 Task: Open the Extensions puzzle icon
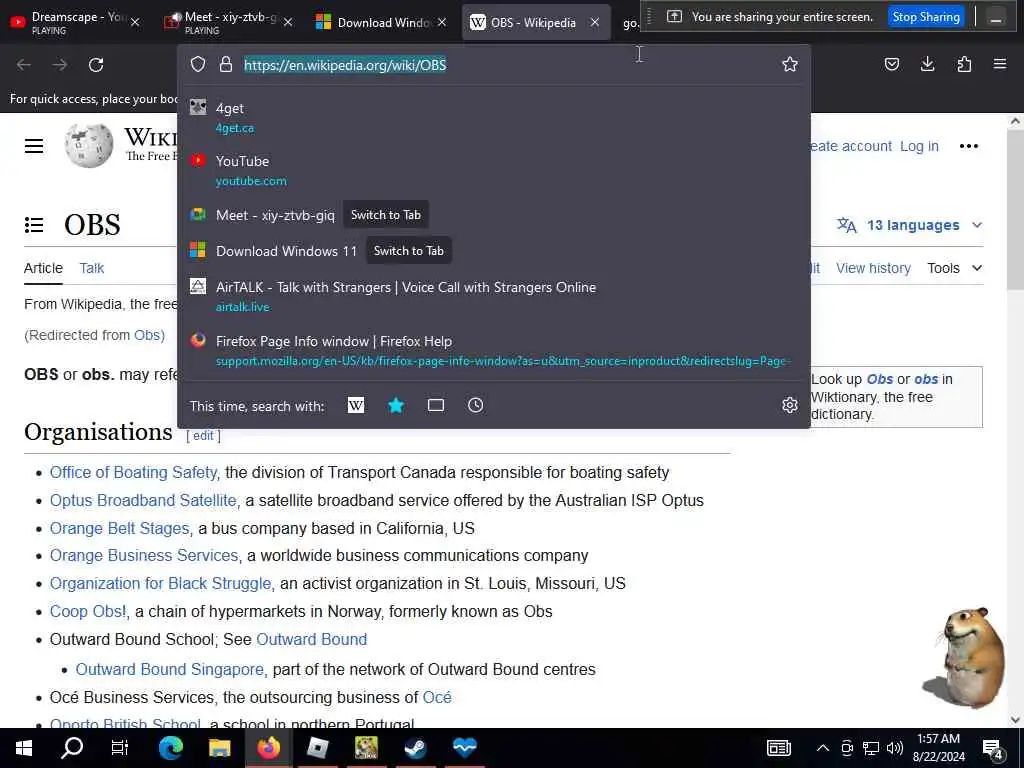964,64
